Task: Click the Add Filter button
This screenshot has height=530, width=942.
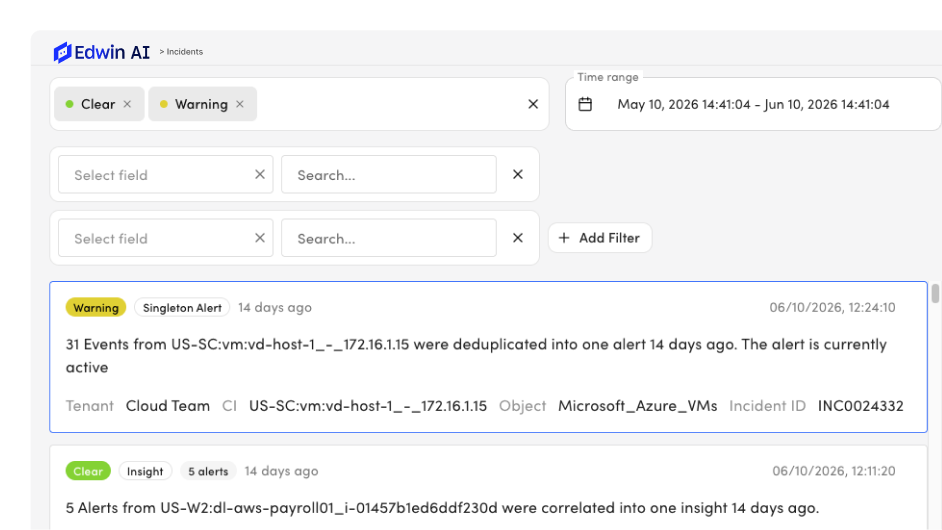Action: click(x=600, y=238)
